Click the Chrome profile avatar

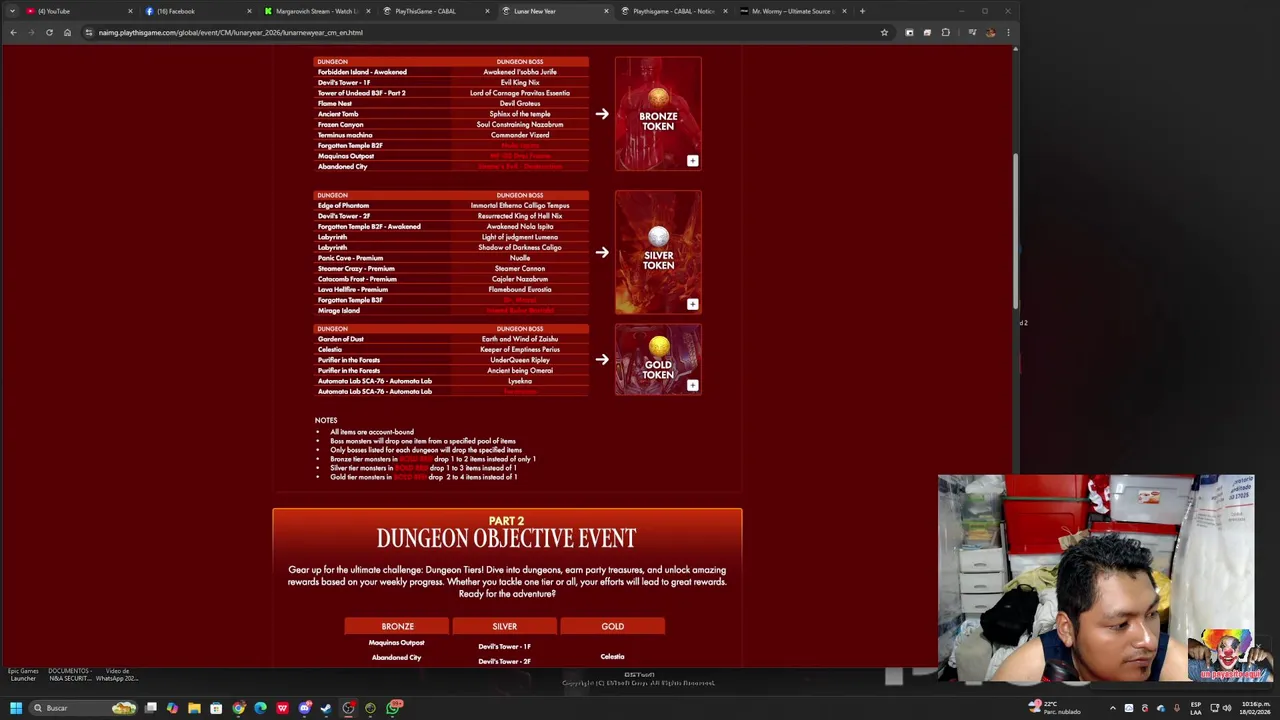990,32
